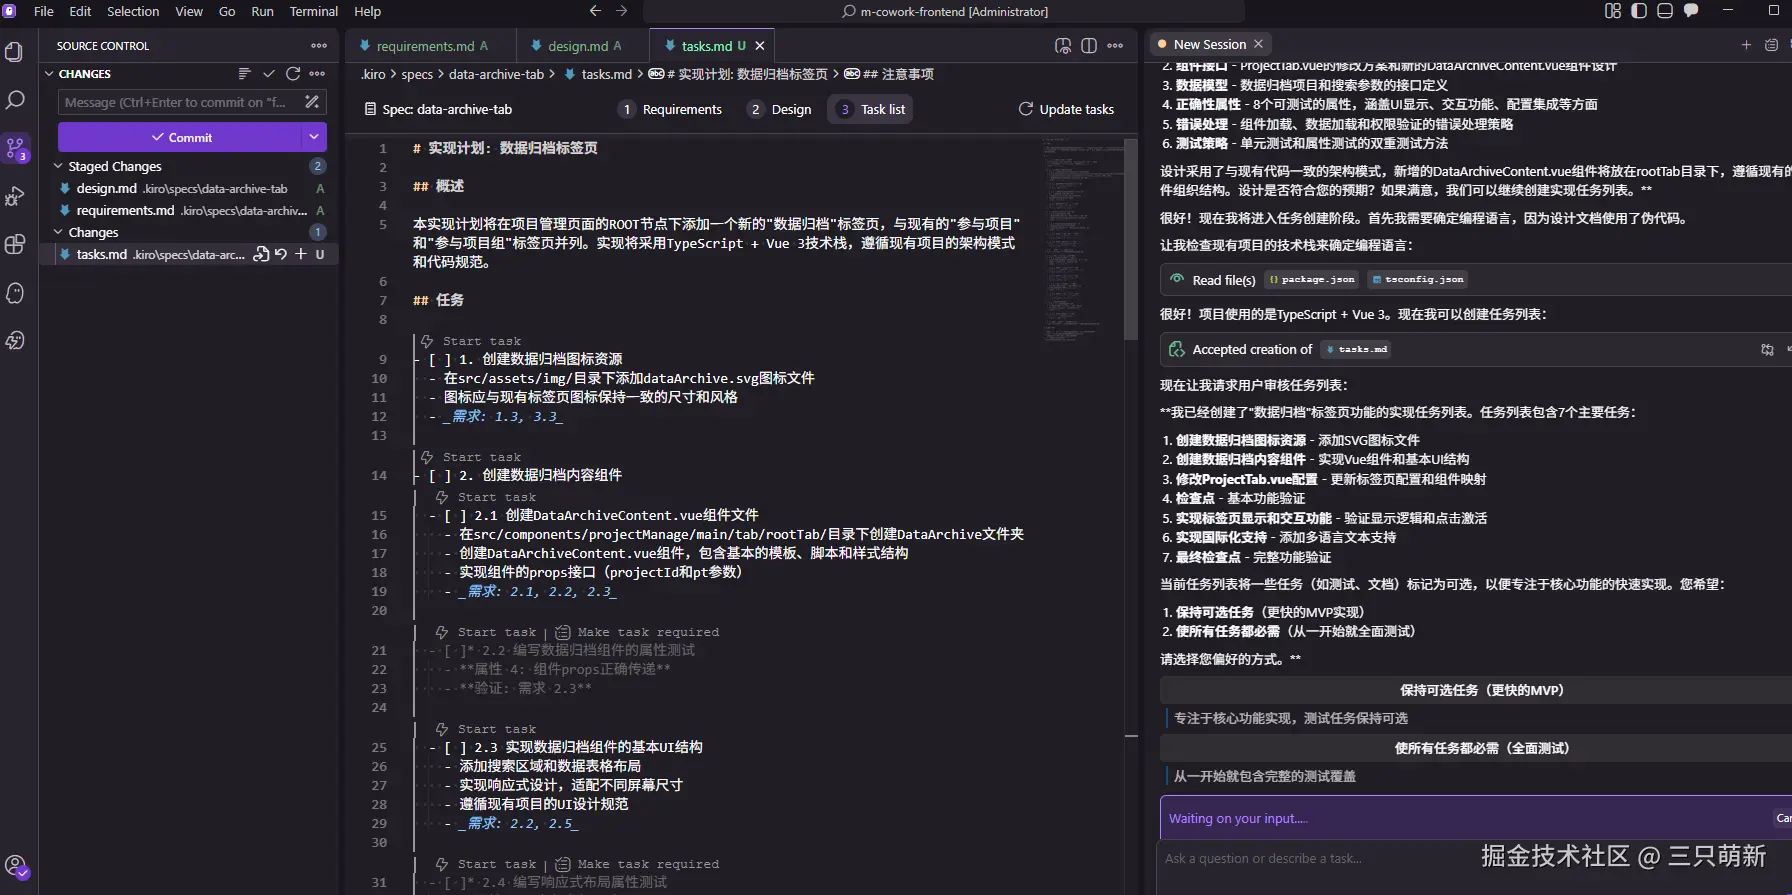Switch changes list to tree view icon
The height and width of the screenshot is (895, 1792).
coord(244,74)
